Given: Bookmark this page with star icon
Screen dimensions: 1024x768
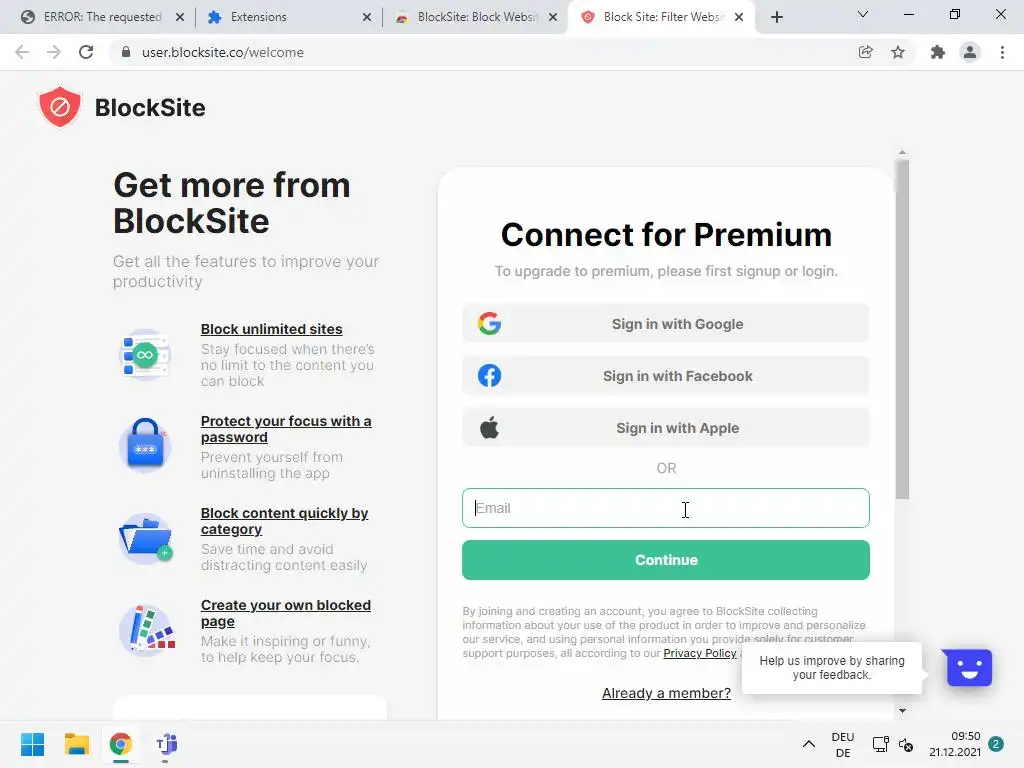Looking at the screenshot, I should coord(898,52).
